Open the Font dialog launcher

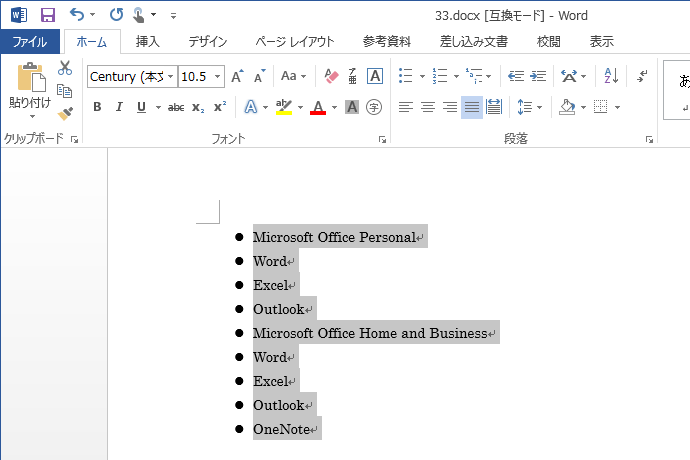pyautogui.click(x=382, y=140)
